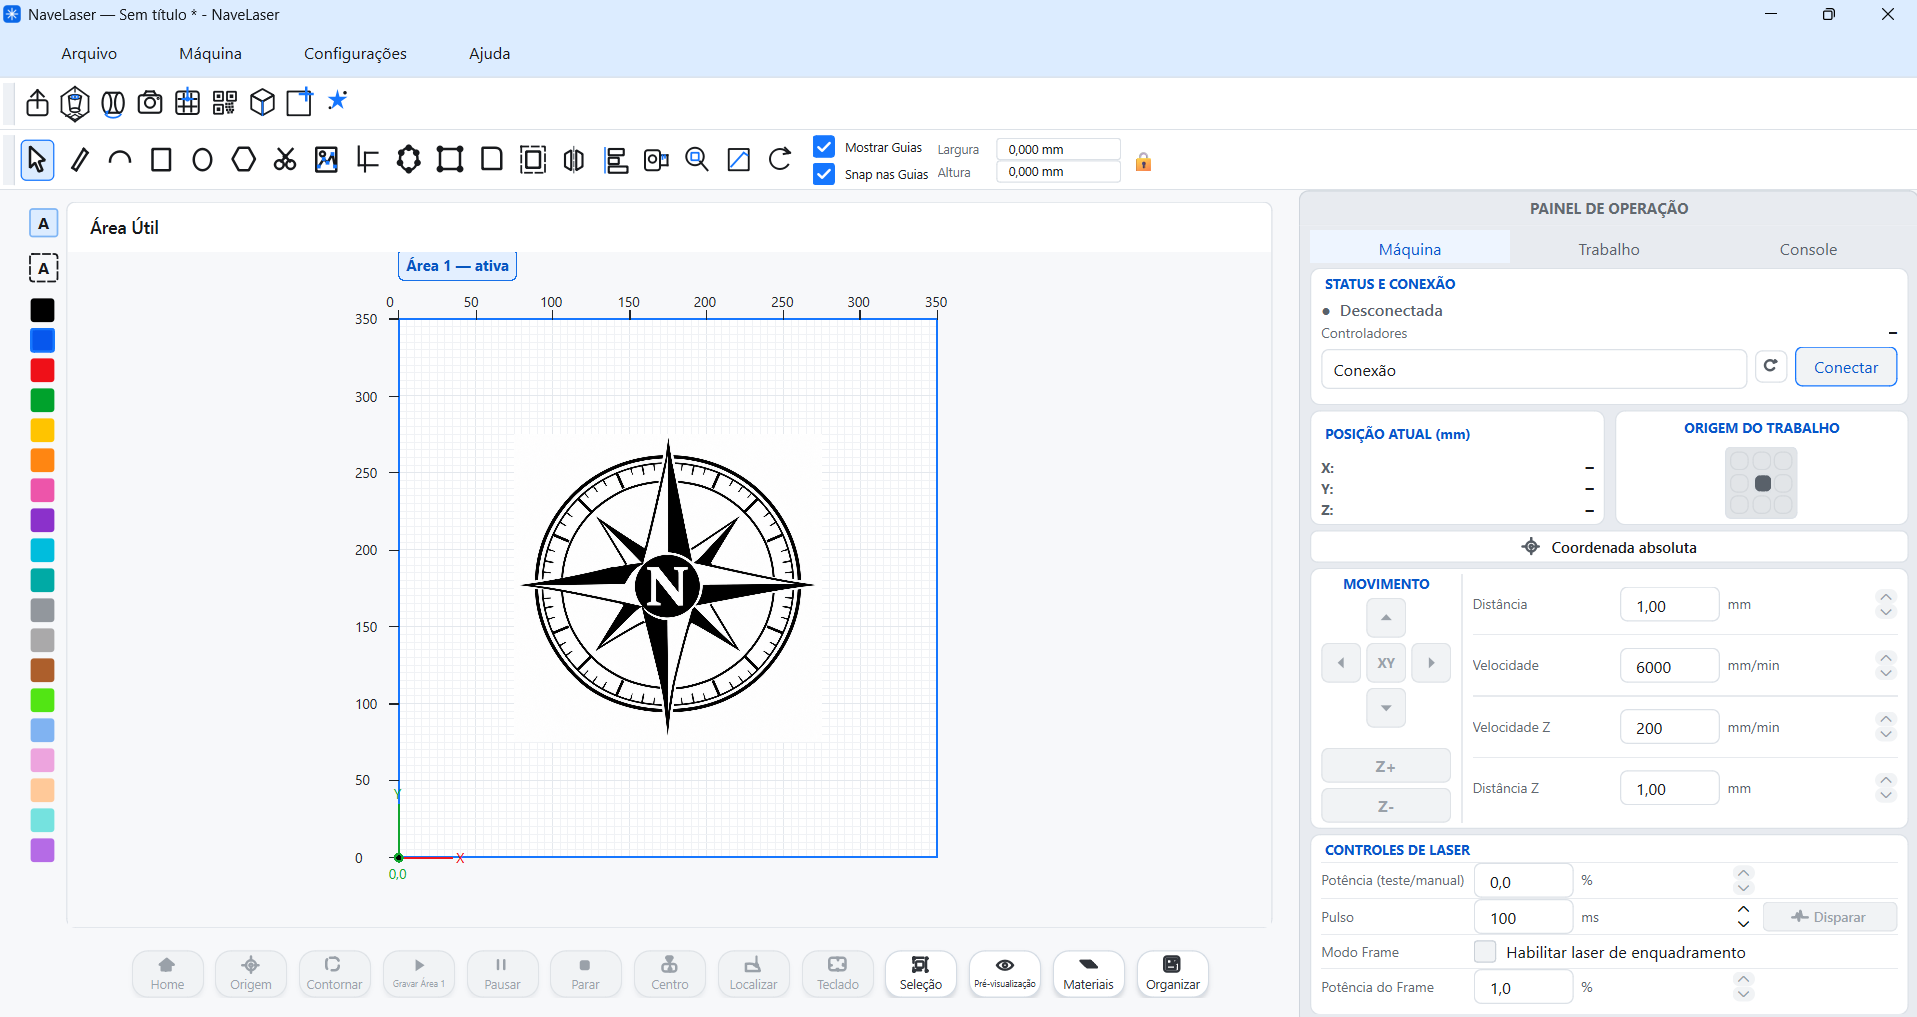Edit nodes with the circular node tool

(x=409, y=160)
